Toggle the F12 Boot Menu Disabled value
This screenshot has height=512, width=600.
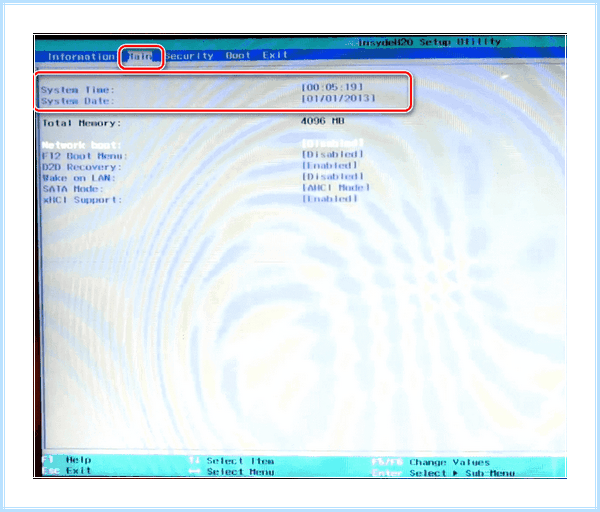pyautogui.click(x=332, y=154)
